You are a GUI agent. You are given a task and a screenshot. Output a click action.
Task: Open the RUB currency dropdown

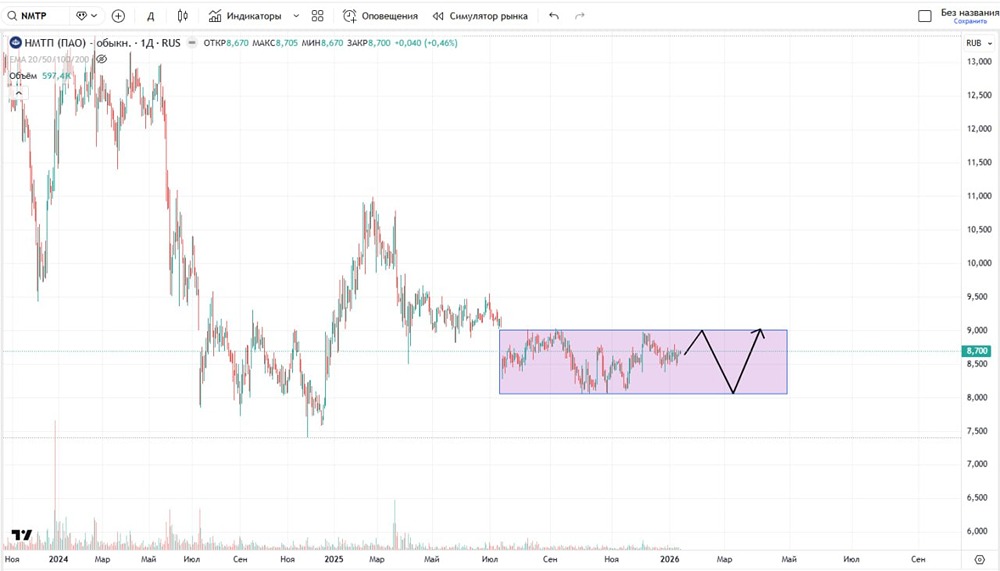tap(979, 43)
